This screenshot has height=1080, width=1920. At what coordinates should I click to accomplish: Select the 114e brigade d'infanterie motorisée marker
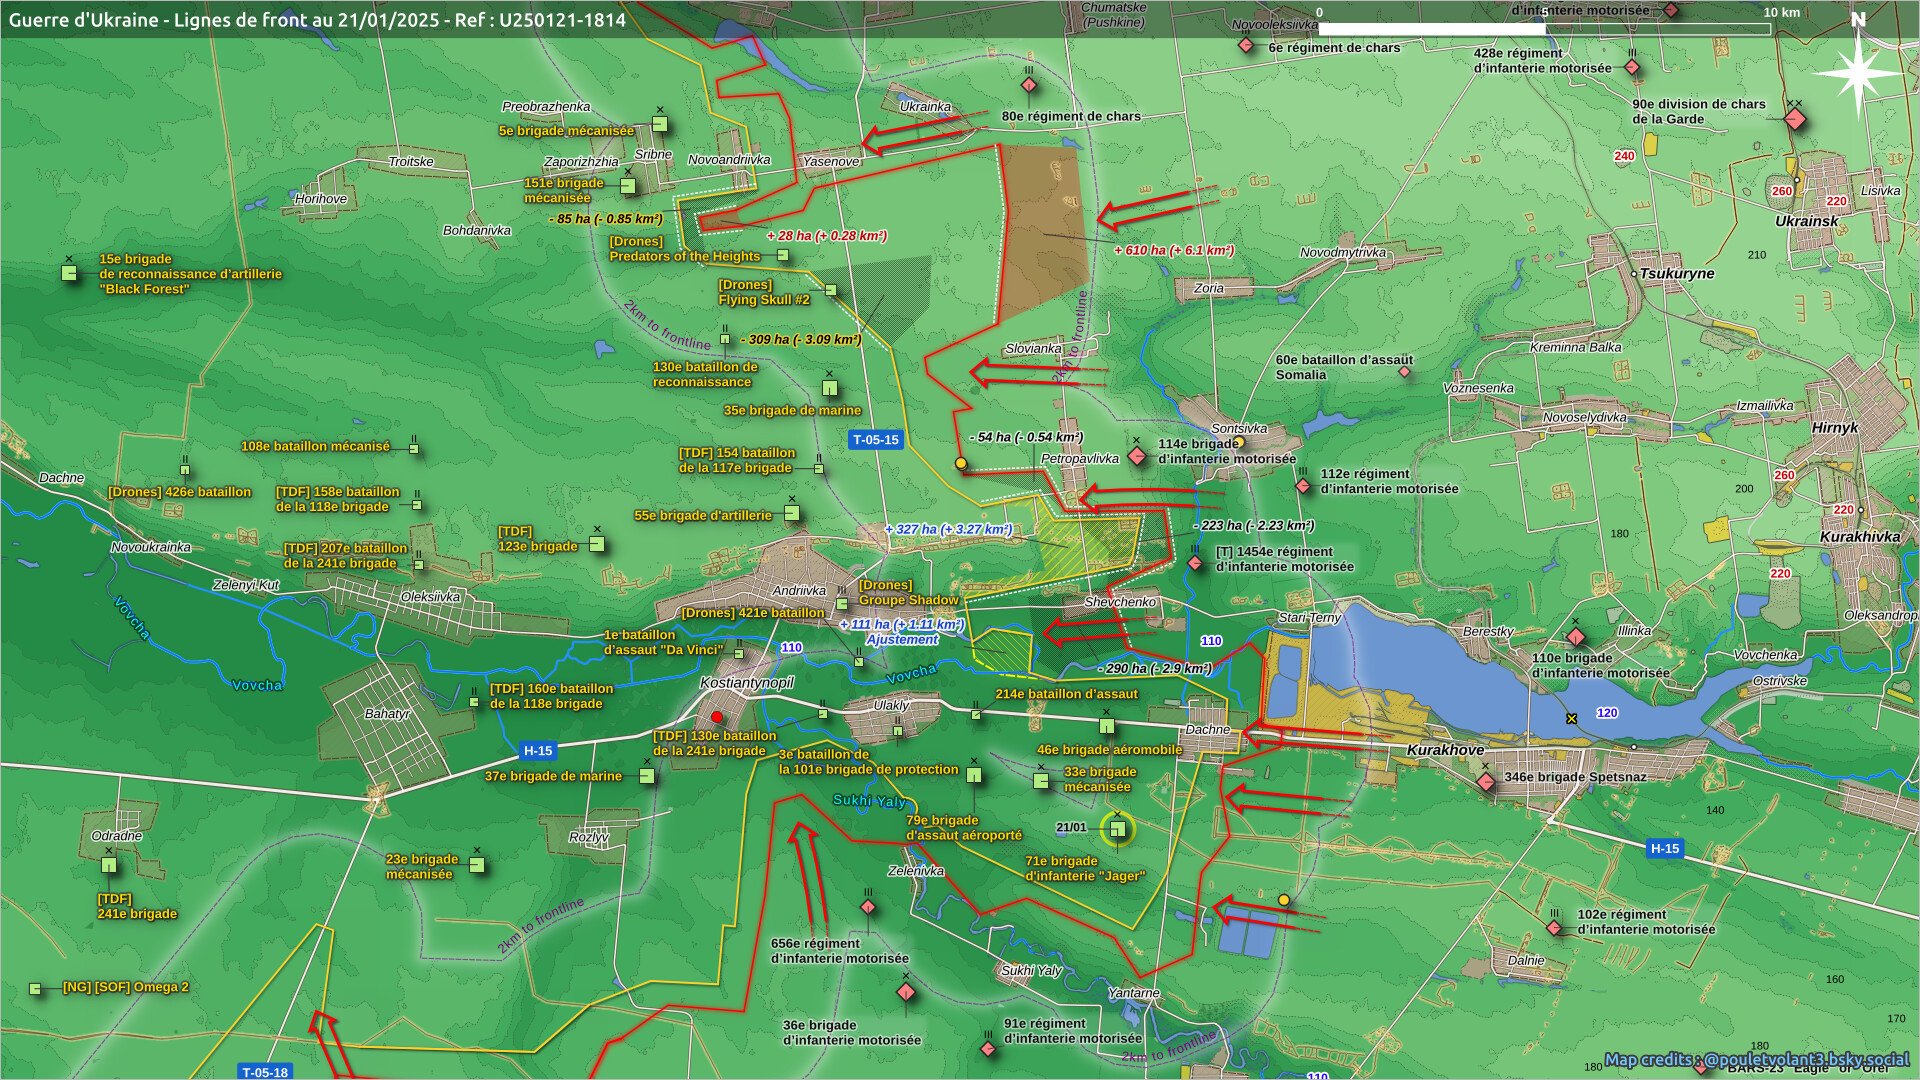click(x=1136, y=456)
